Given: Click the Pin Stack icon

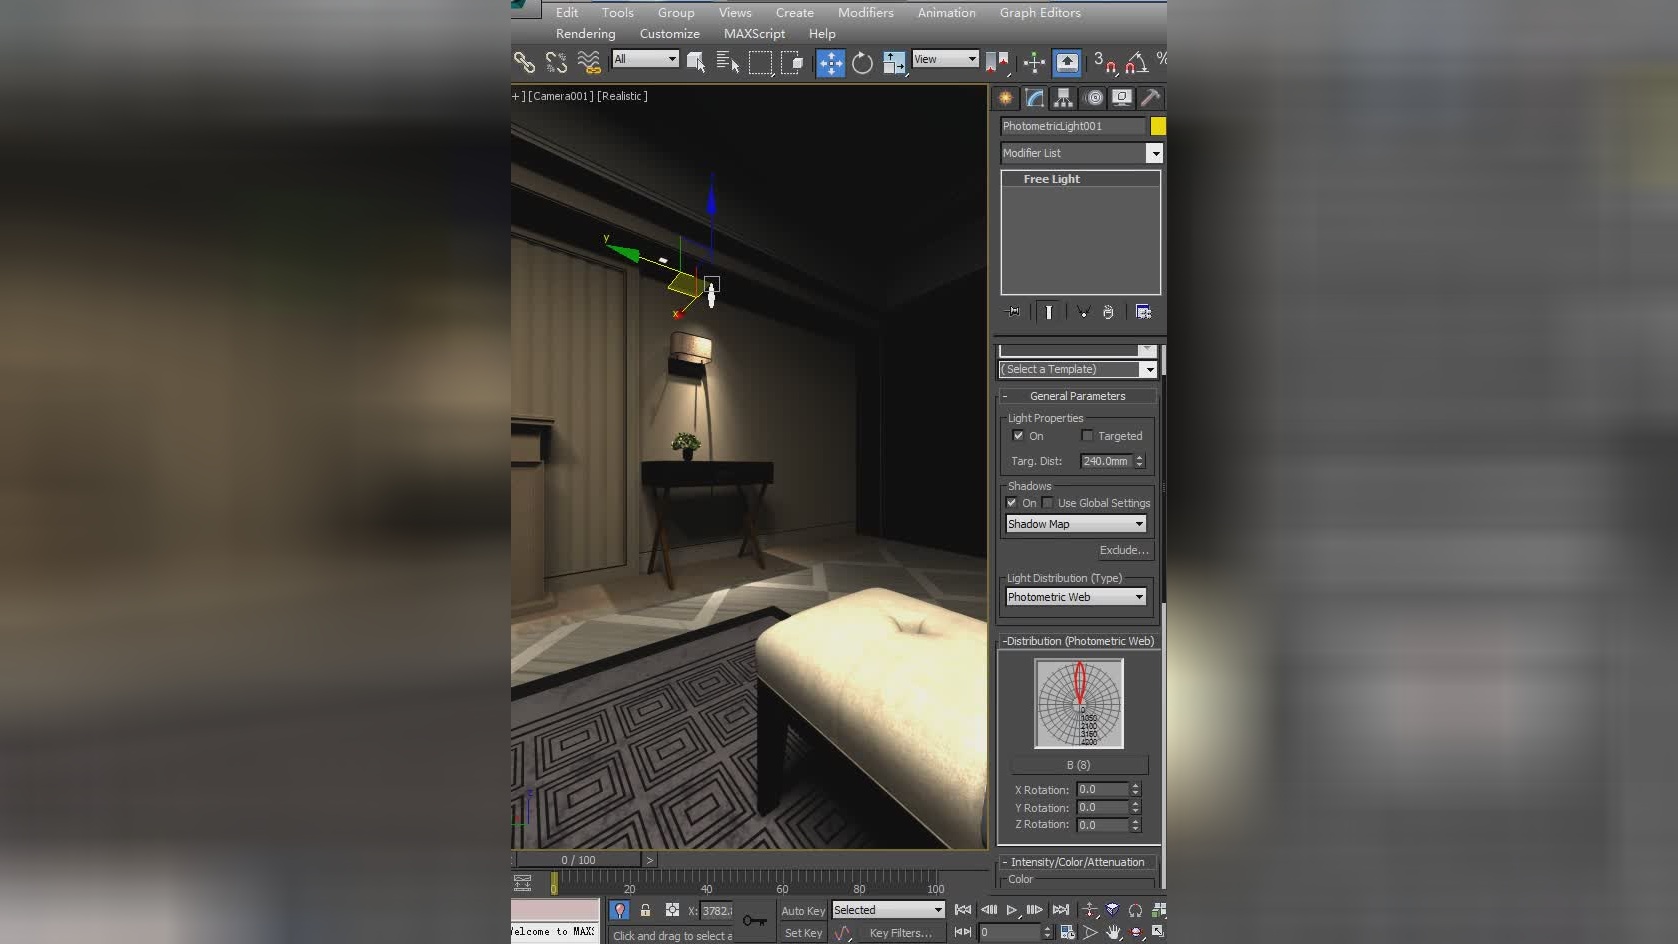Looking at the screenshot, I should point(1013,312).
